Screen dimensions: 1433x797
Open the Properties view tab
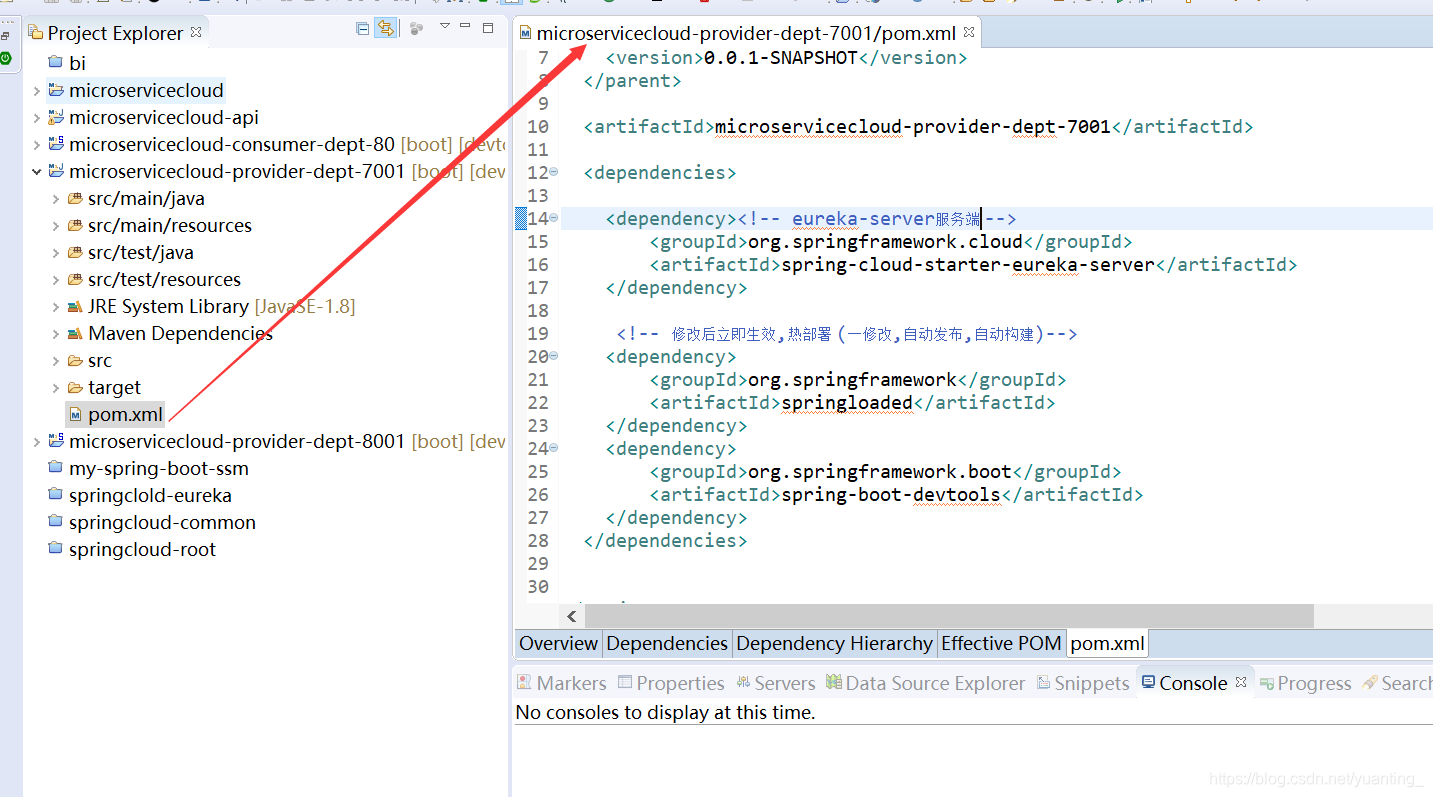(x=670, y=684)
